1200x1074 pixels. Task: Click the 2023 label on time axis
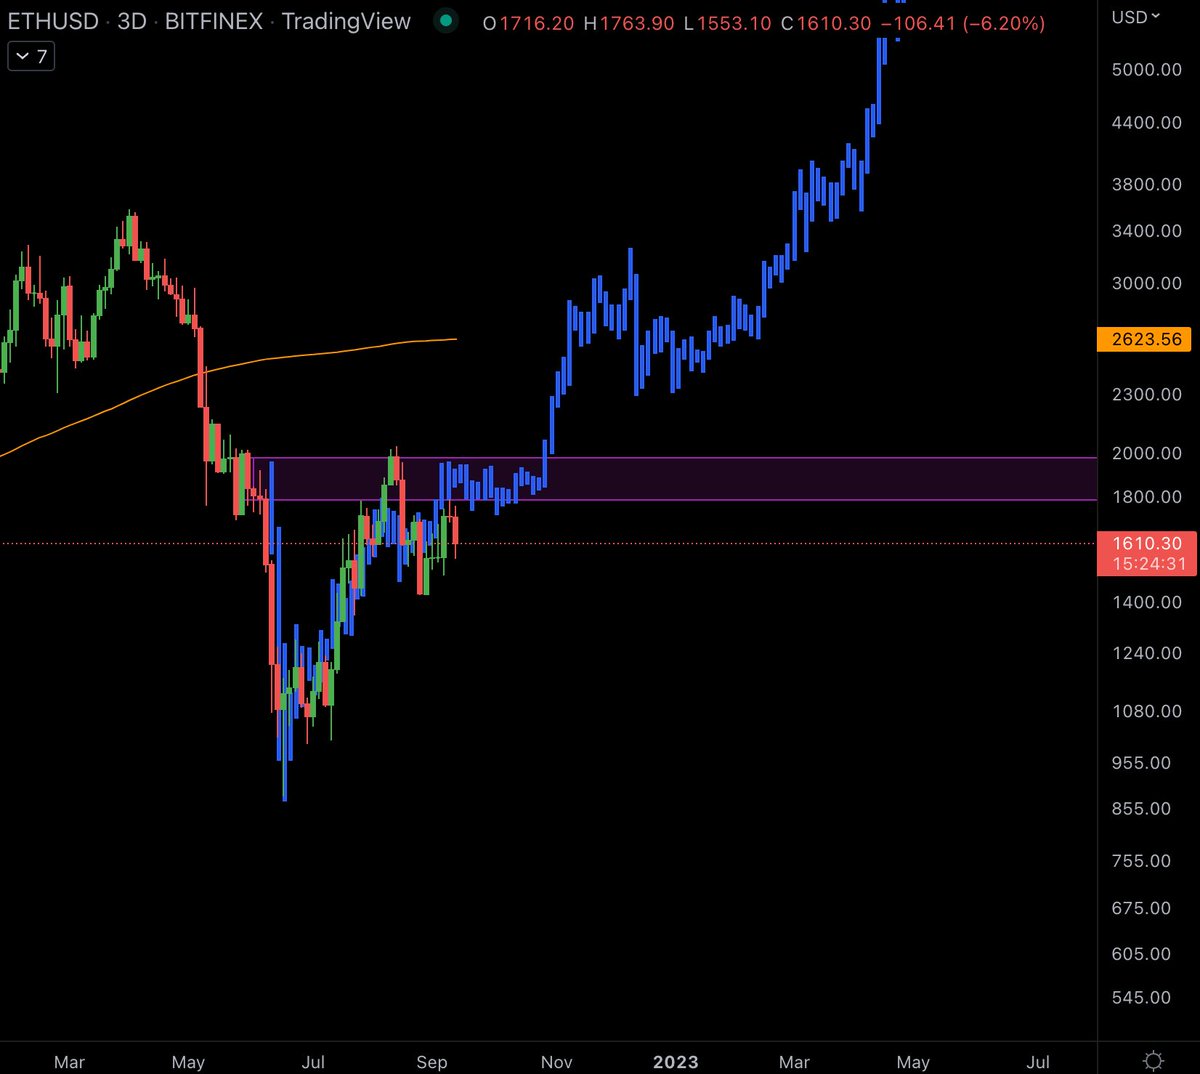(675, 1062)
